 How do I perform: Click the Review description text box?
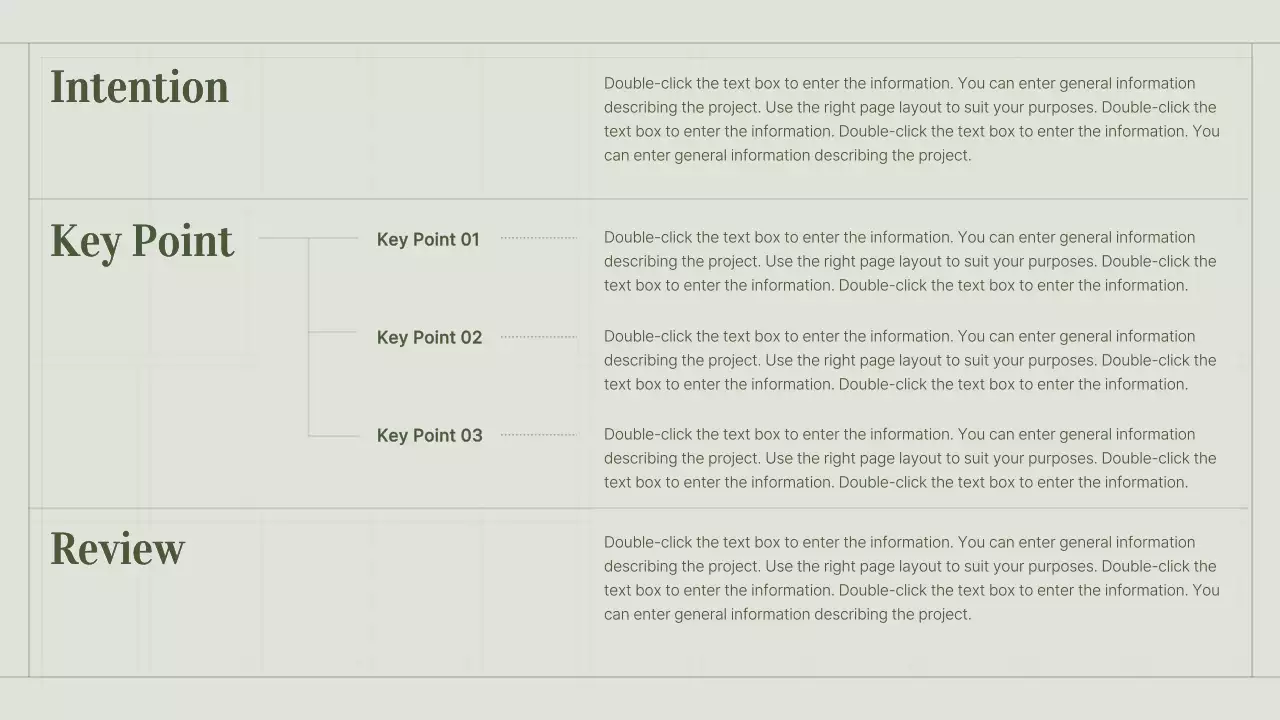tap(911, 578)
